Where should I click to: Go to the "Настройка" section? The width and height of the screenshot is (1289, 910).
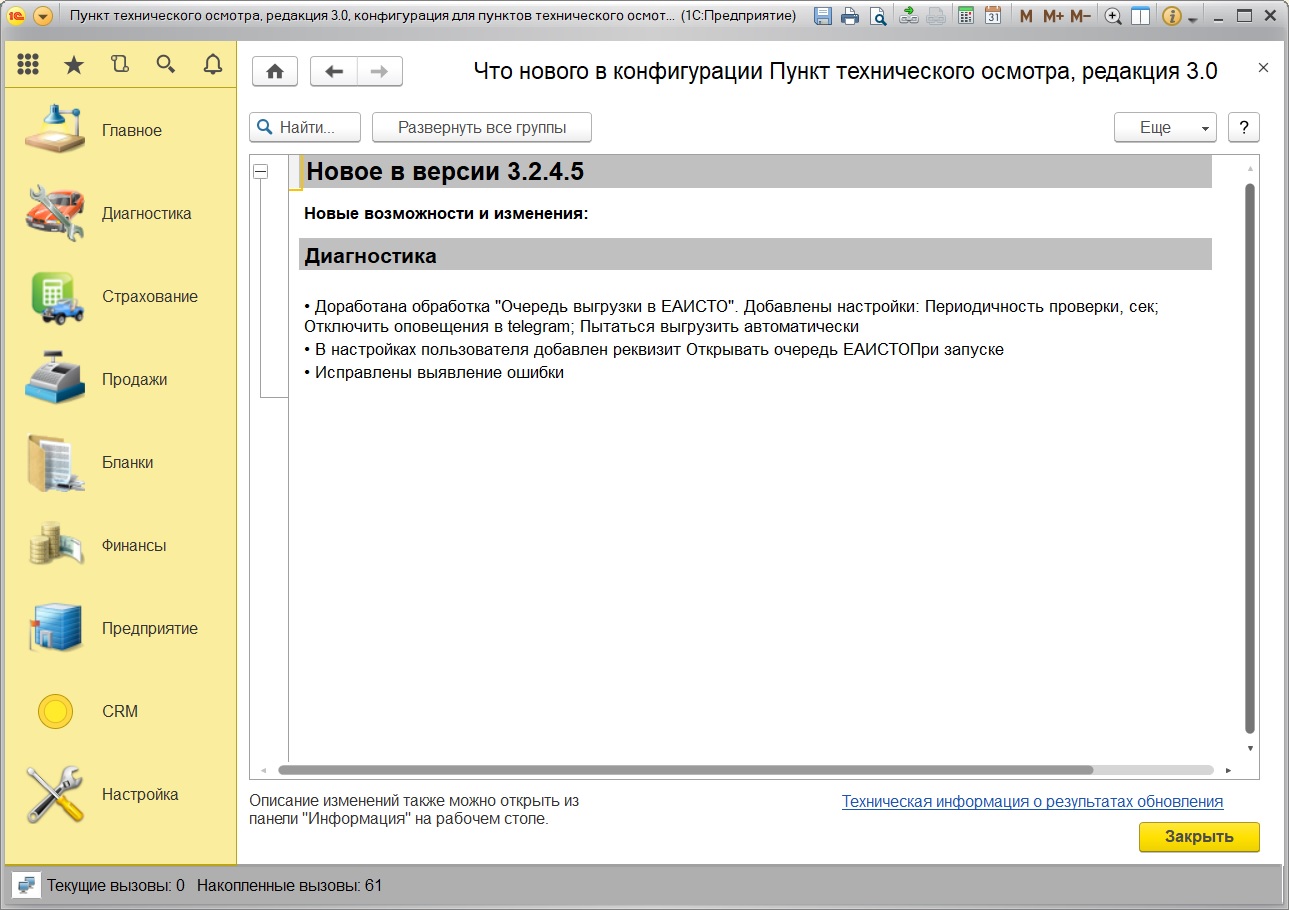tap(140, 794)
